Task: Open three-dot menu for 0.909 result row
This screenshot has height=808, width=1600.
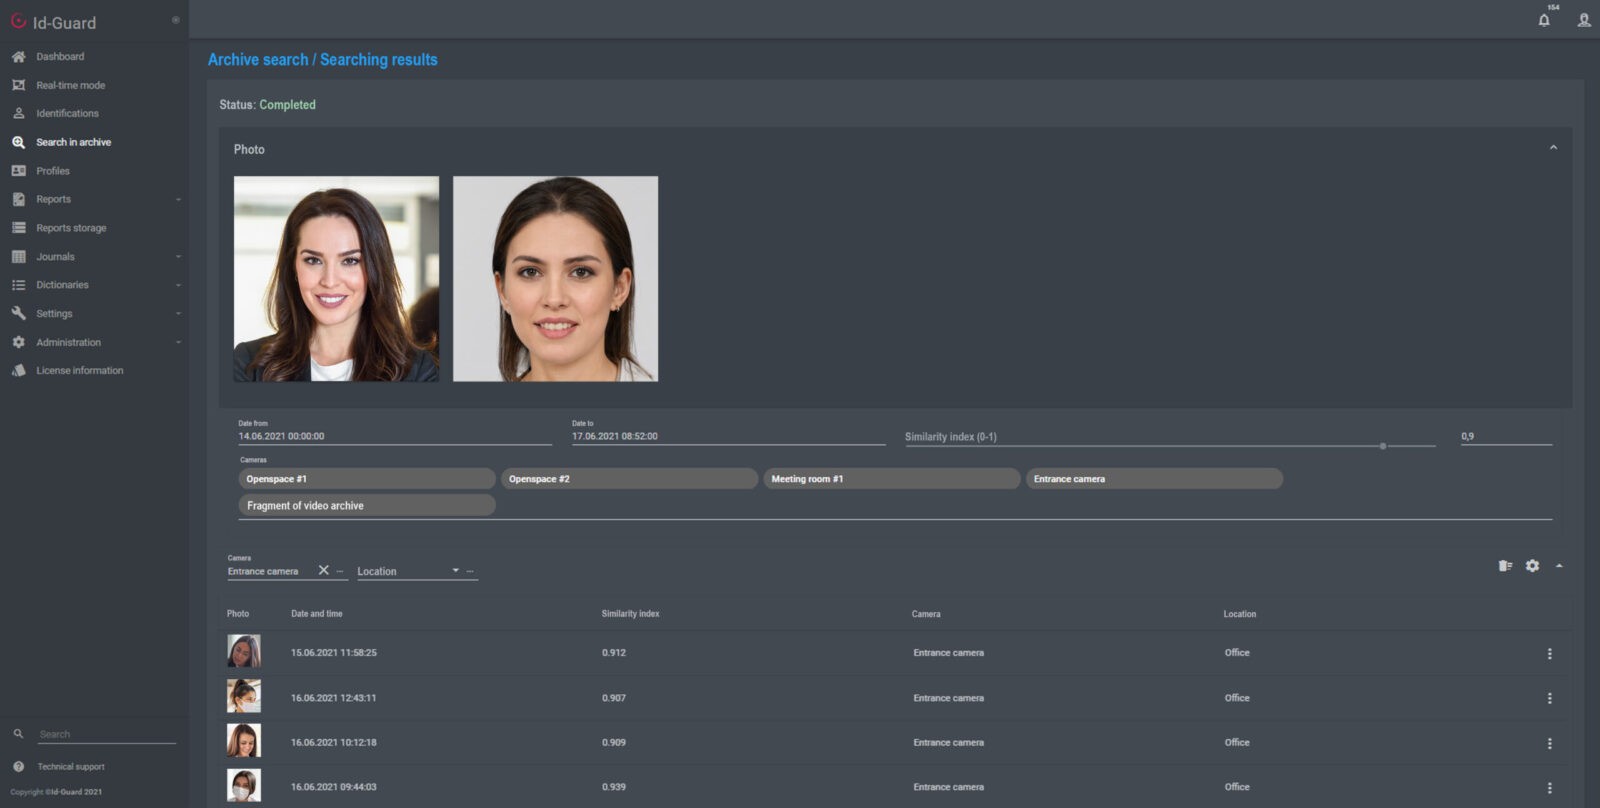Action: 1549,744
